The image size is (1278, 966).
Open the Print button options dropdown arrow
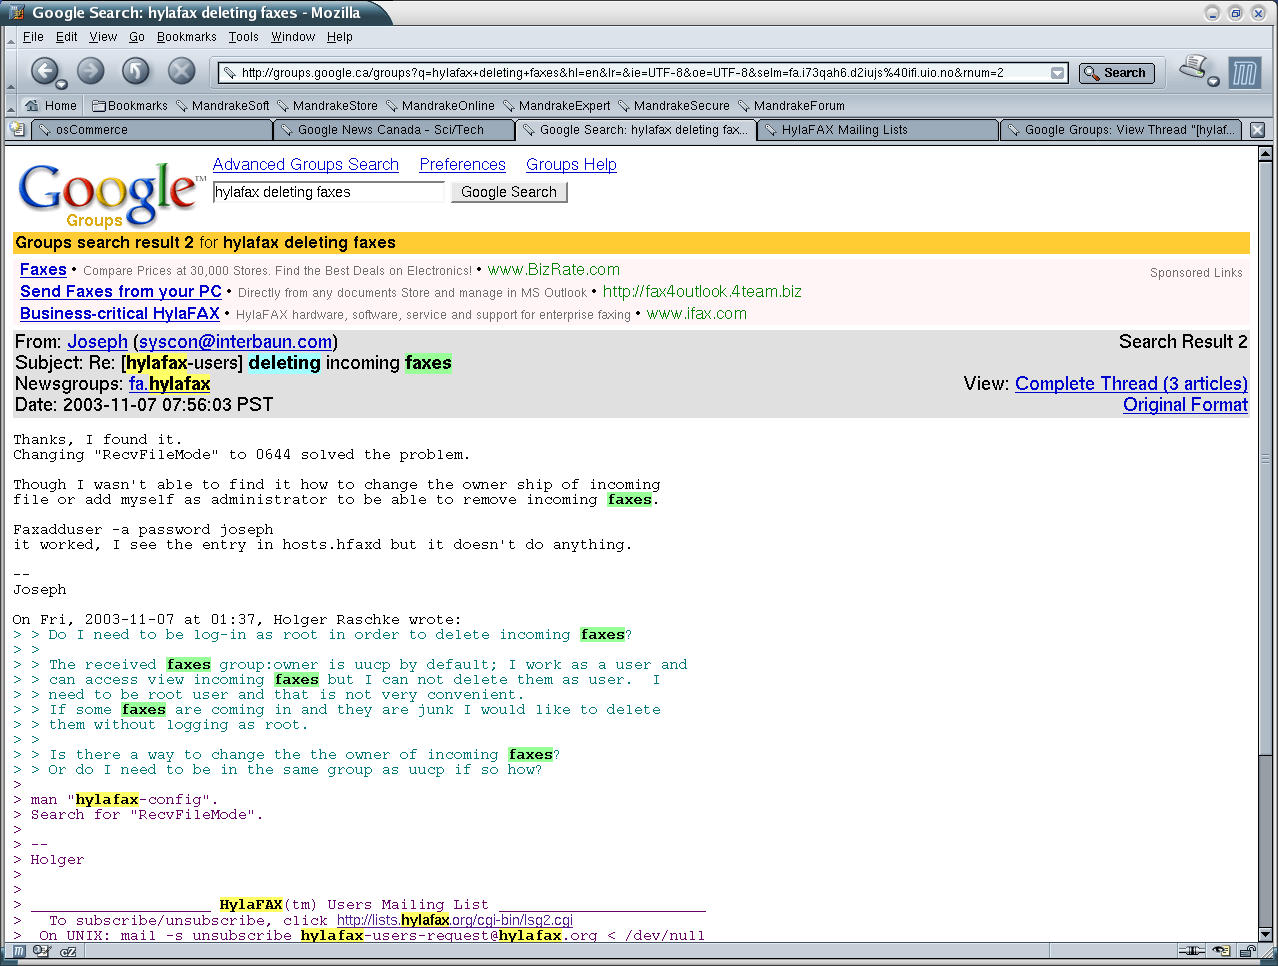(x=1213, y=82)
